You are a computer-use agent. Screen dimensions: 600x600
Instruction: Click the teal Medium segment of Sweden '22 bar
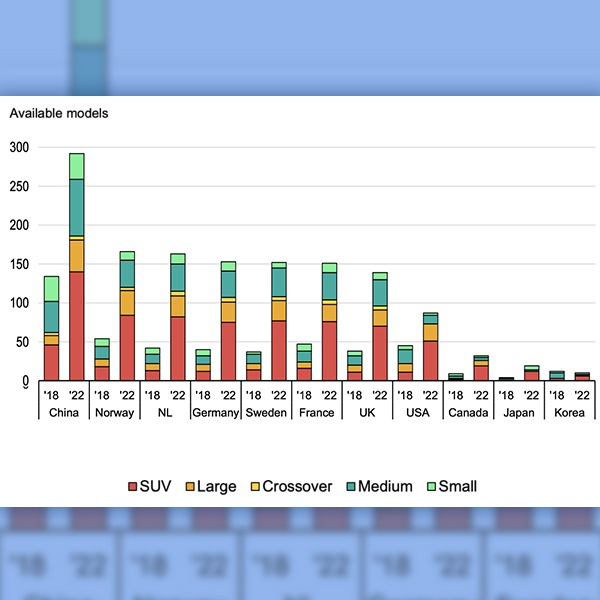[279, 282]
